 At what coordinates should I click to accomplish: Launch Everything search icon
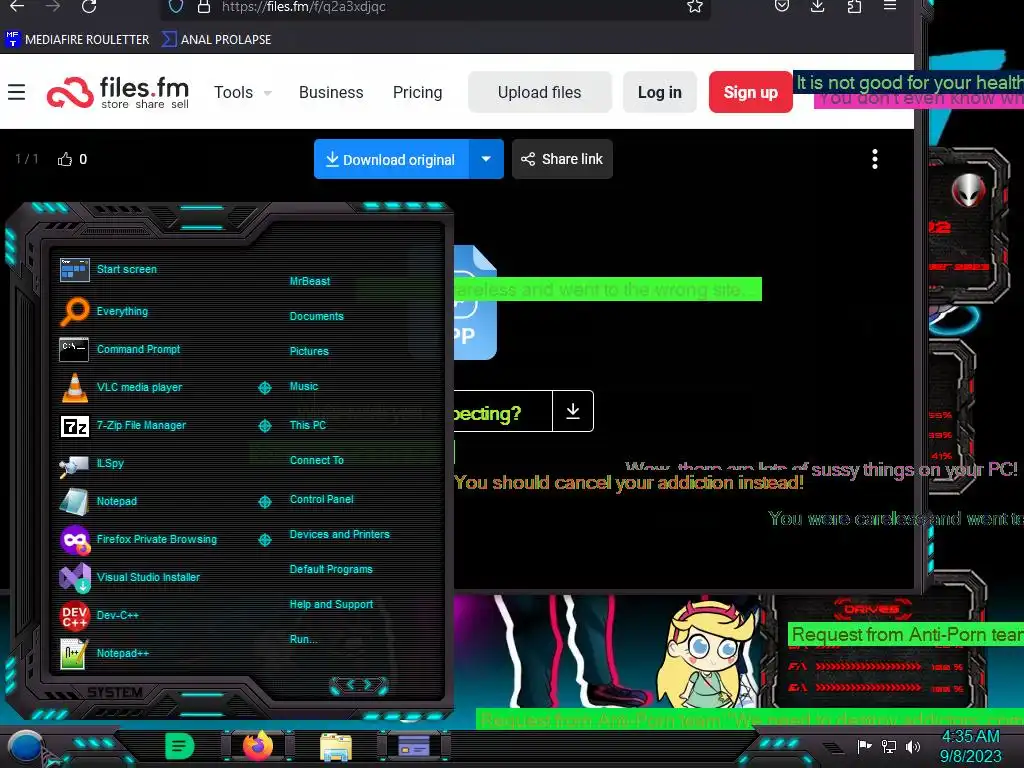point(74,312)
